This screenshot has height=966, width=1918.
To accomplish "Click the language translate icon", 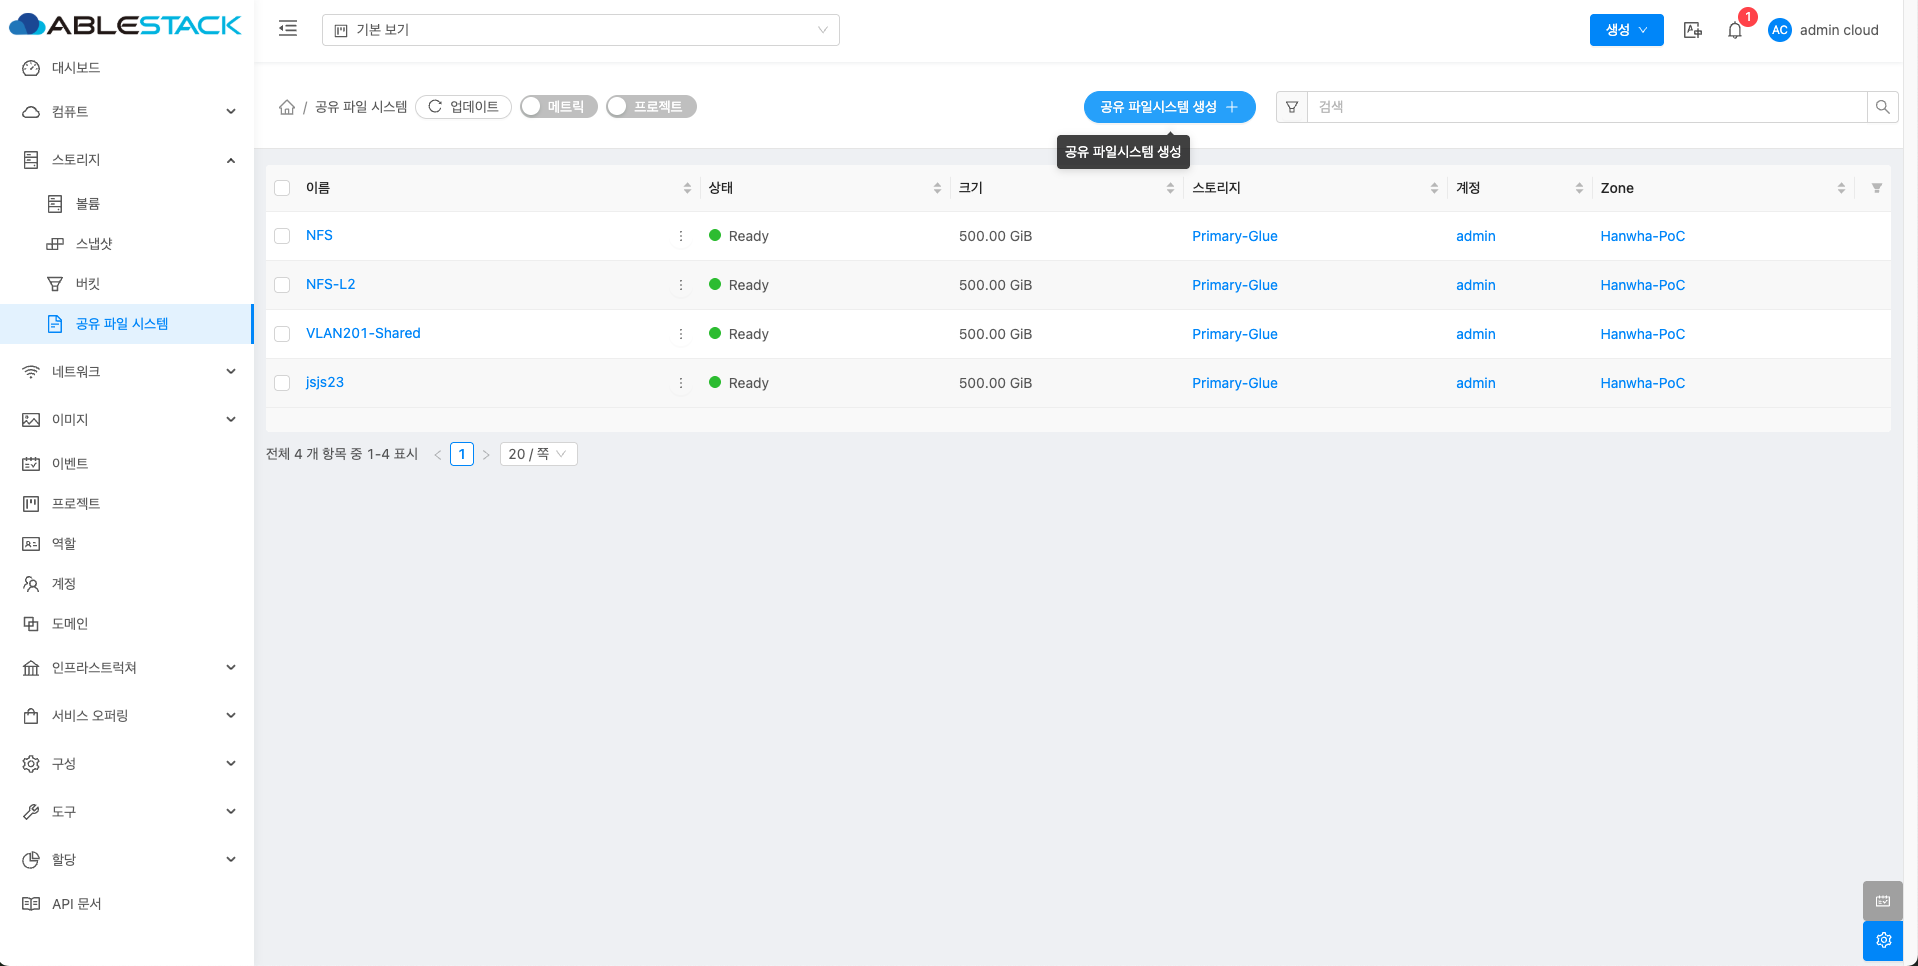I will pos(1692,30).
